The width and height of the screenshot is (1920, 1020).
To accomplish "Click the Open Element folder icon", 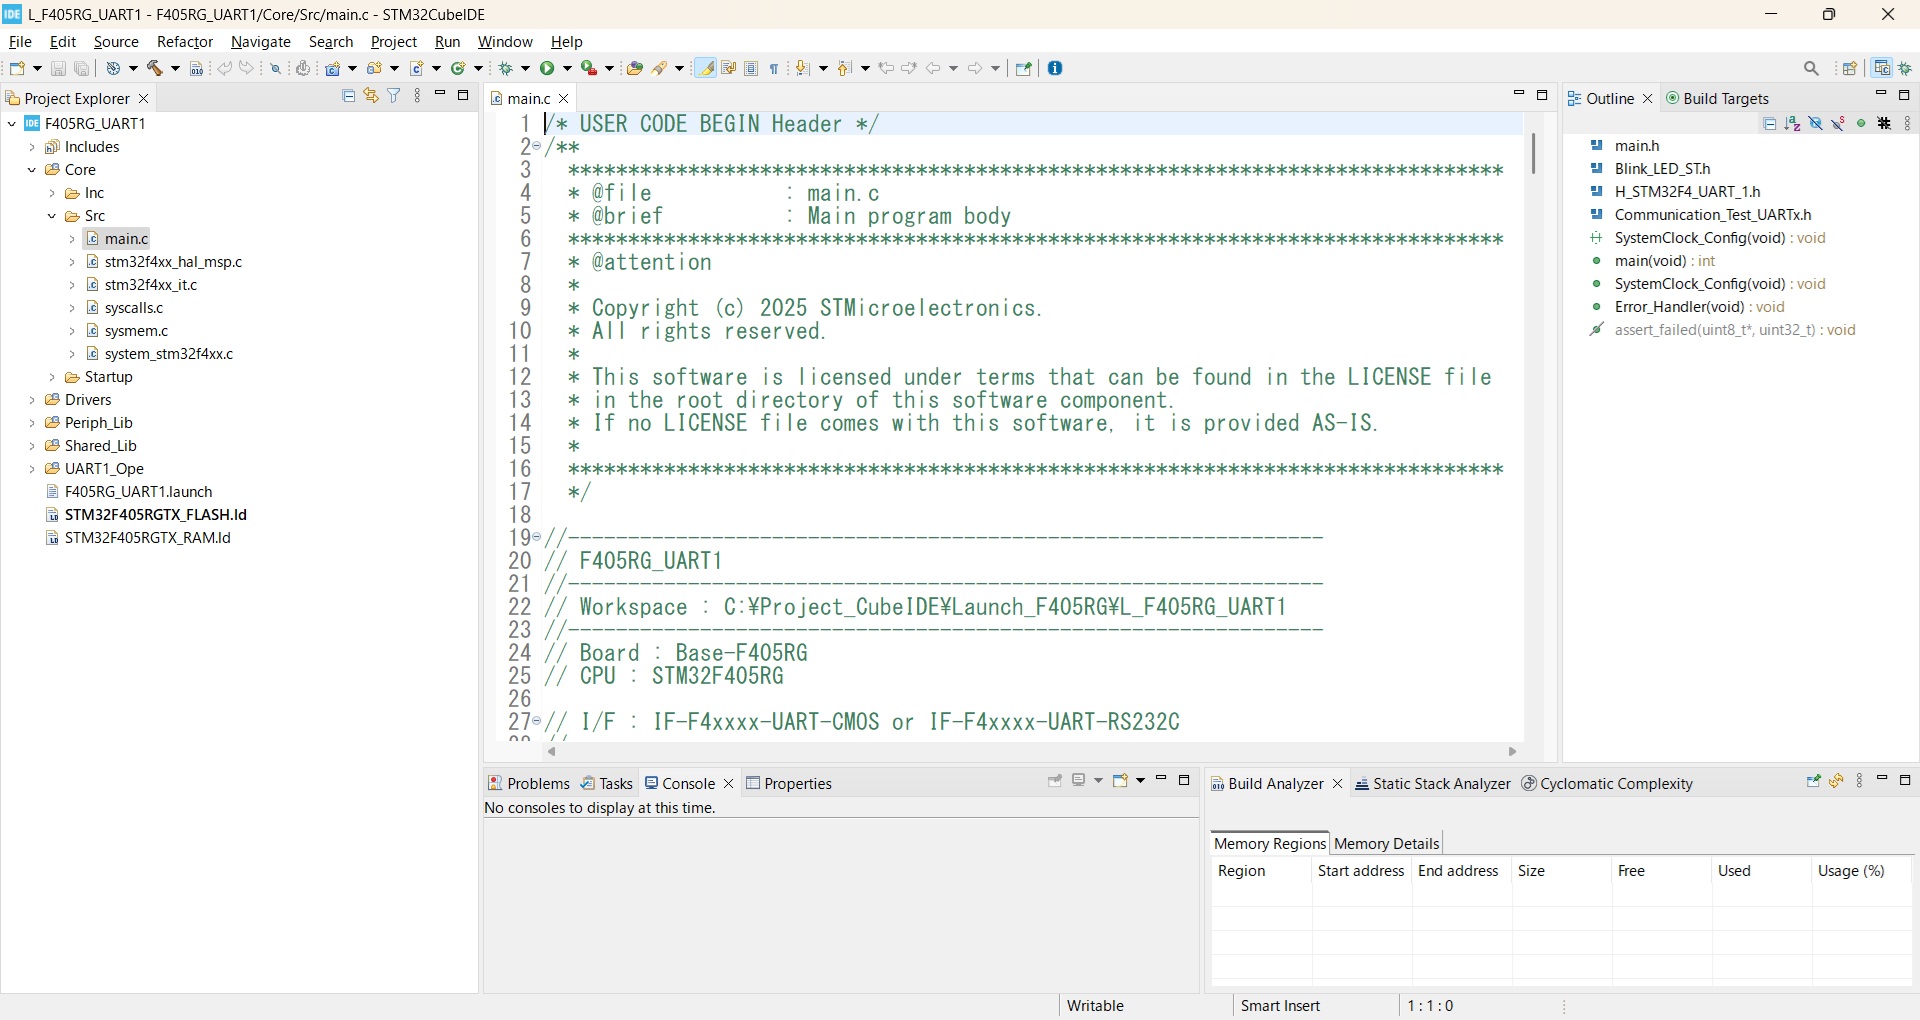I will [634, 68].
